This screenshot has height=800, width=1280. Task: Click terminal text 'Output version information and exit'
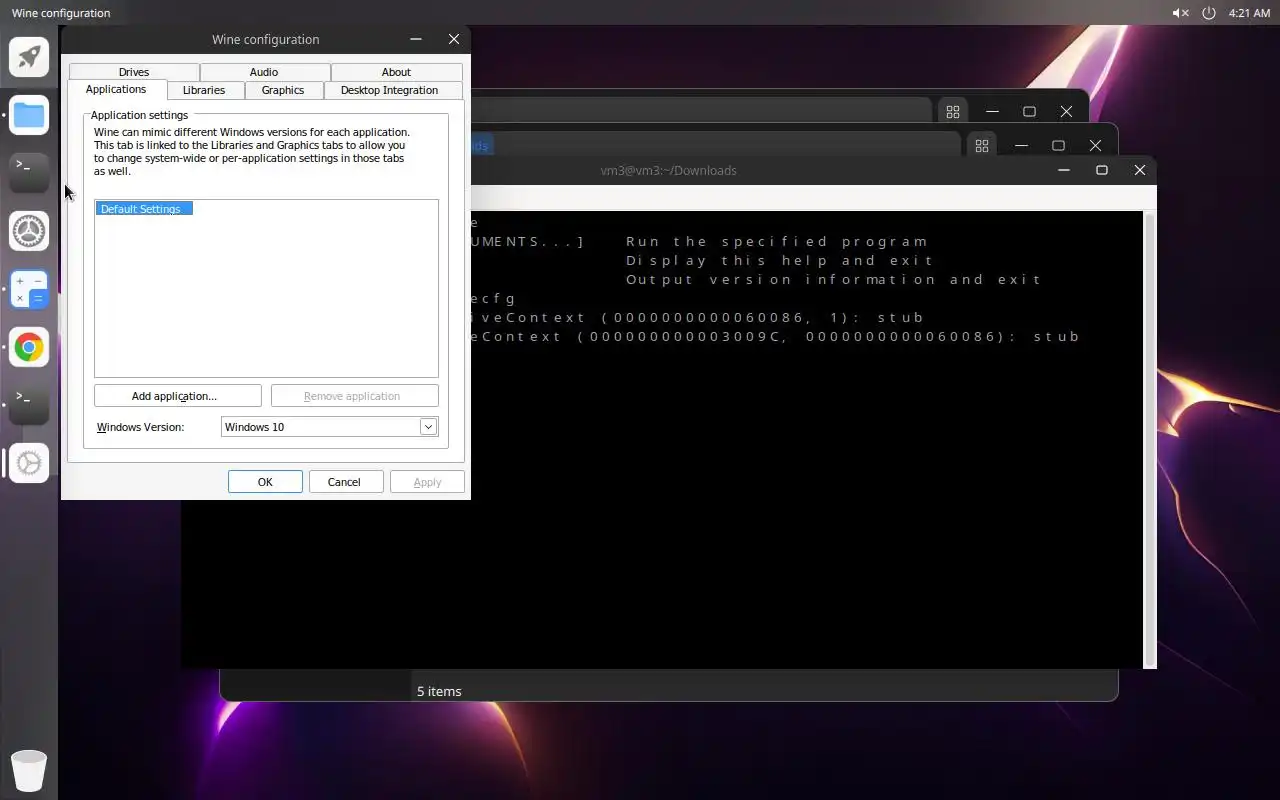tap(834, 279)
